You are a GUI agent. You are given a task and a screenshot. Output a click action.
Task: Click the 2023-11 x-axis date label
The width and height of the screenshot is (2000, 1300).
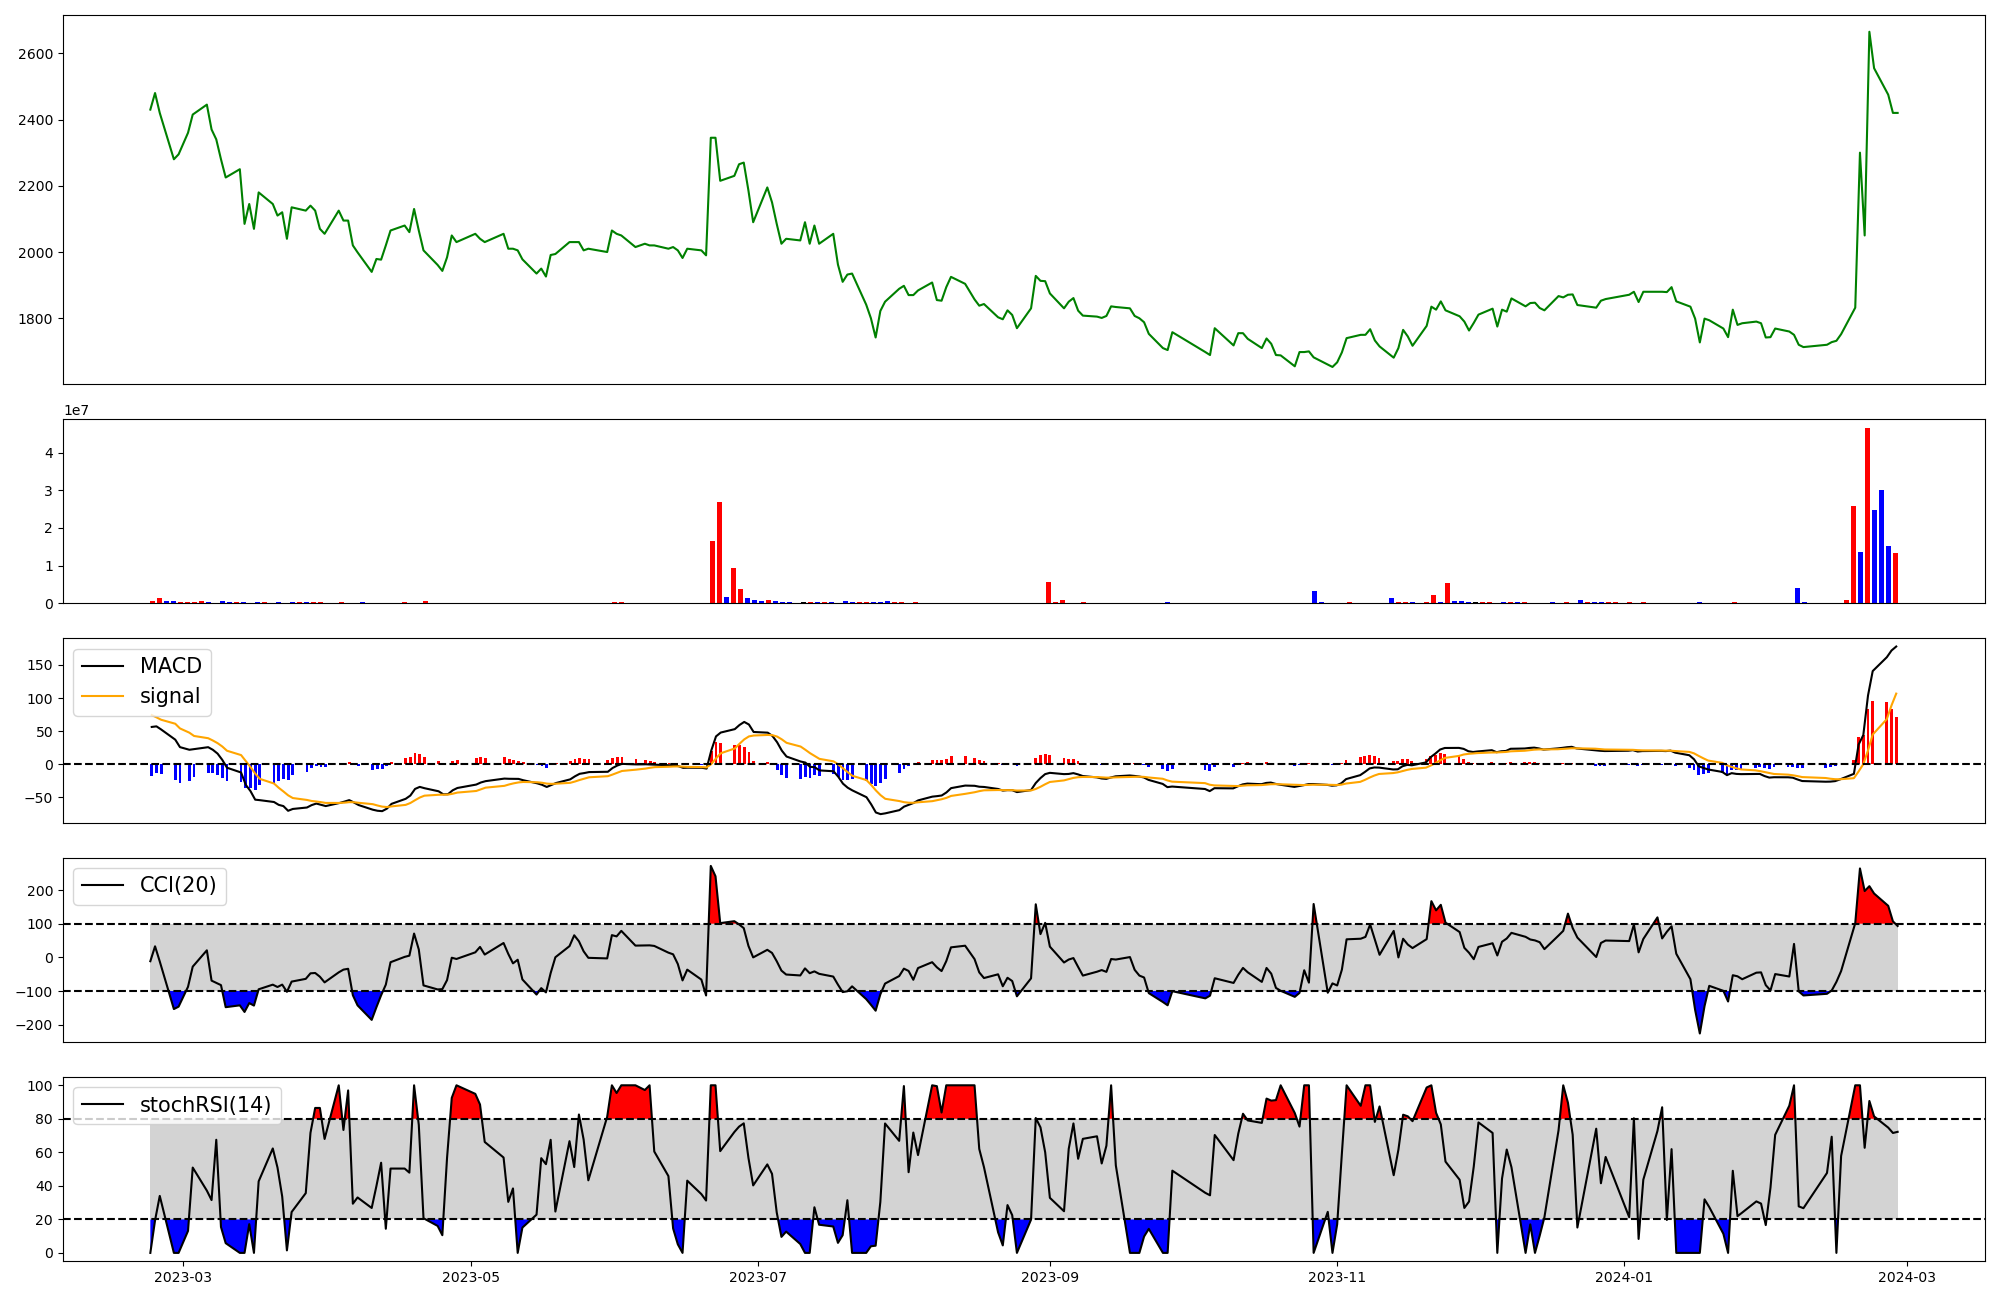[1337, 1277]
